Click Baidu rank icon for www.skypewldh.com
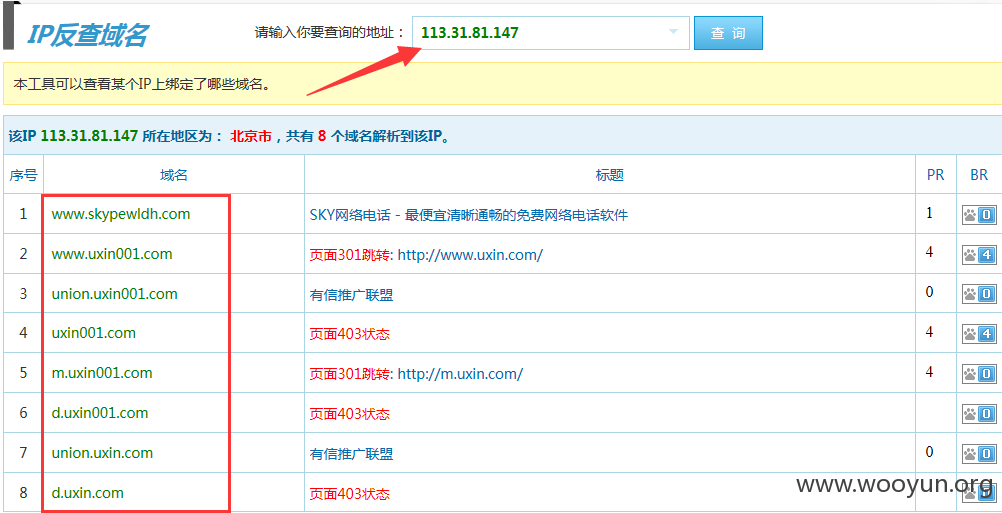This screenshot has height=513, width=1002. 979,215
